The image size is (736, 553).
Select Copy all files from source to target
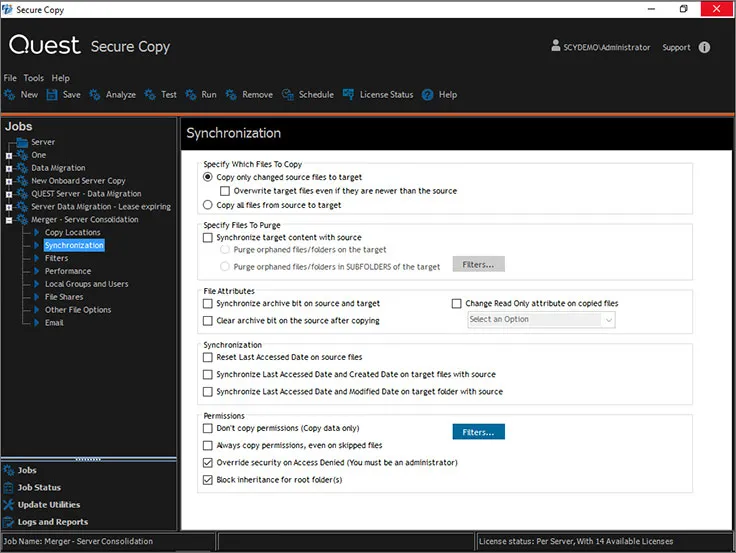[208, 205]
